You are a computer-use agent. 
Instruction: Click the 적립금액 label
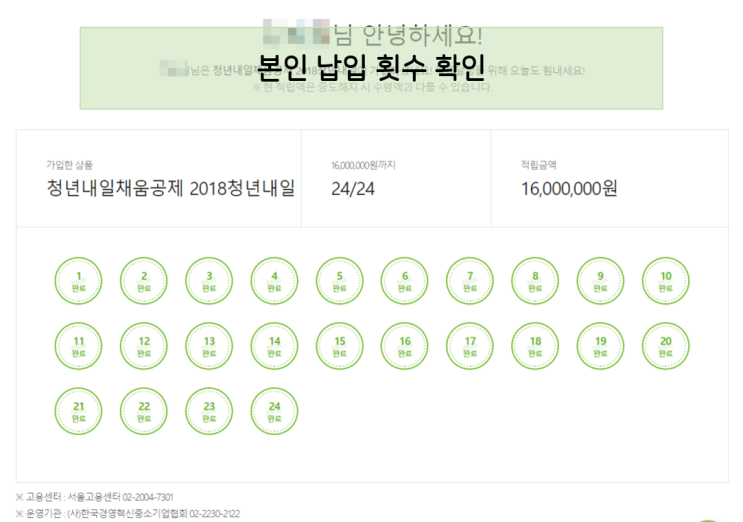click(539, 165)
